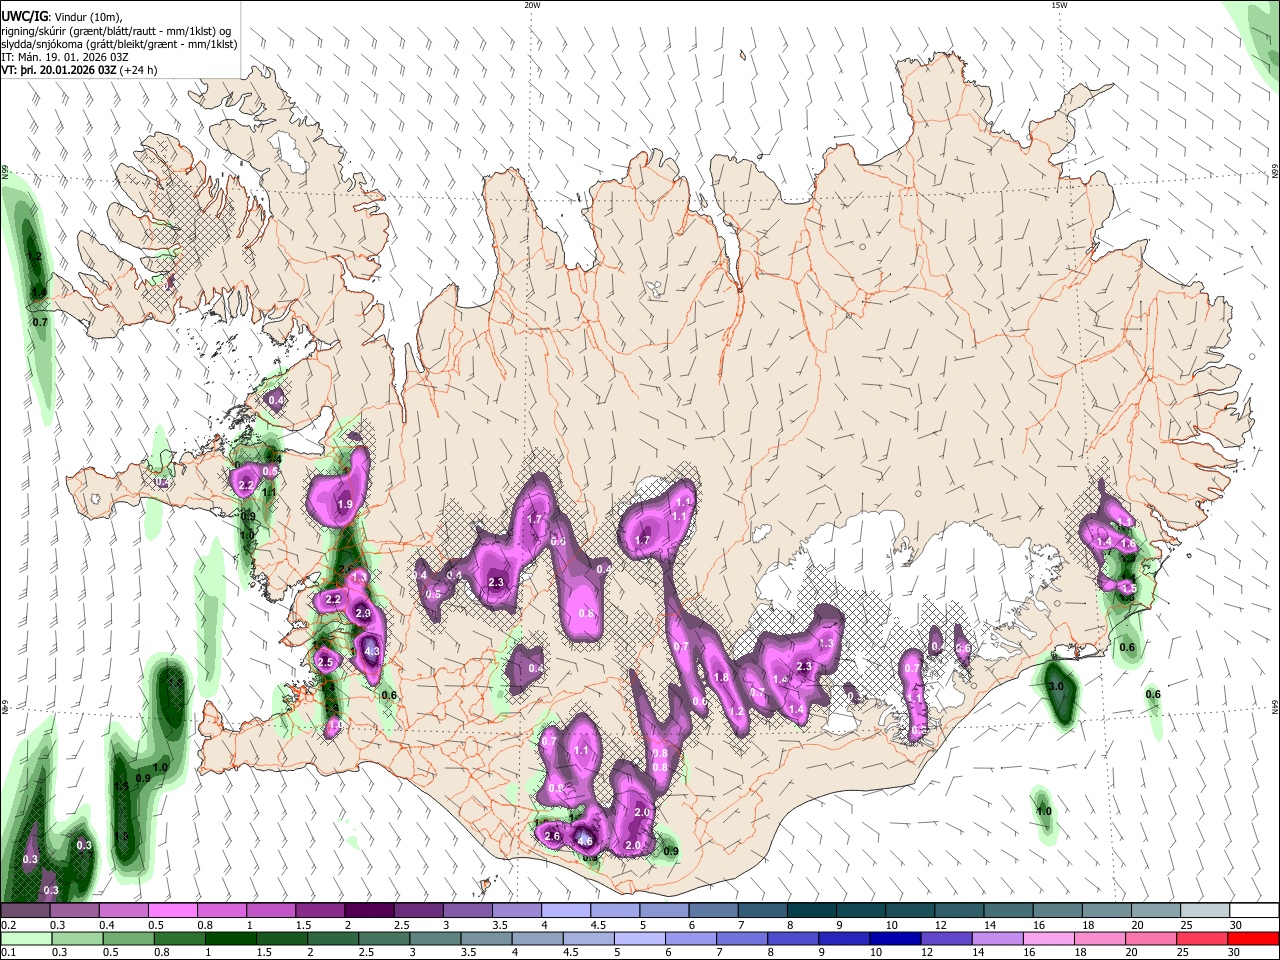This screenshot has width=1280, height=960.
Task: Click the pale grey 25–30 swatch in the upper scale
Action: tap(1205, 910)
